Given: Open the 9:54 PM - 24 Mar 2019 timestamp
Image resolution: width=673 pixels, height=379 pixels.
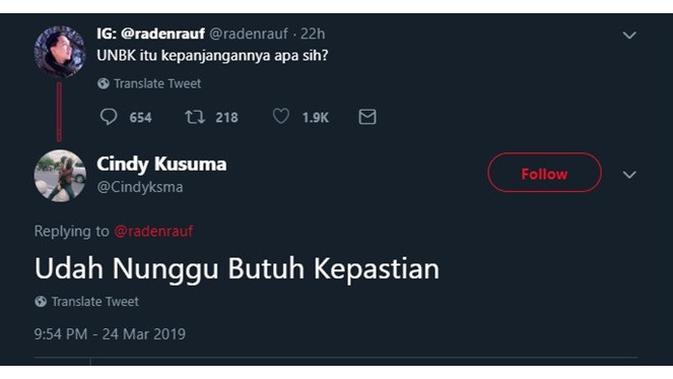Looking at the screenshot, I should point(110,334).
